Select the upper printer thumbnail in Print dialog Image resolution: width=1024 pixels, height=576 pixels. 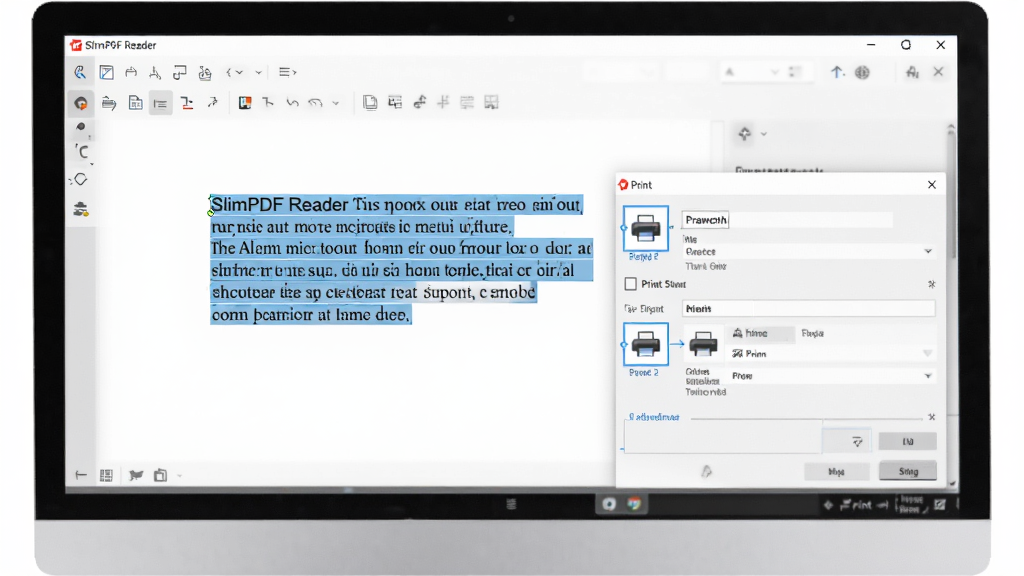(x=645, y=228)
